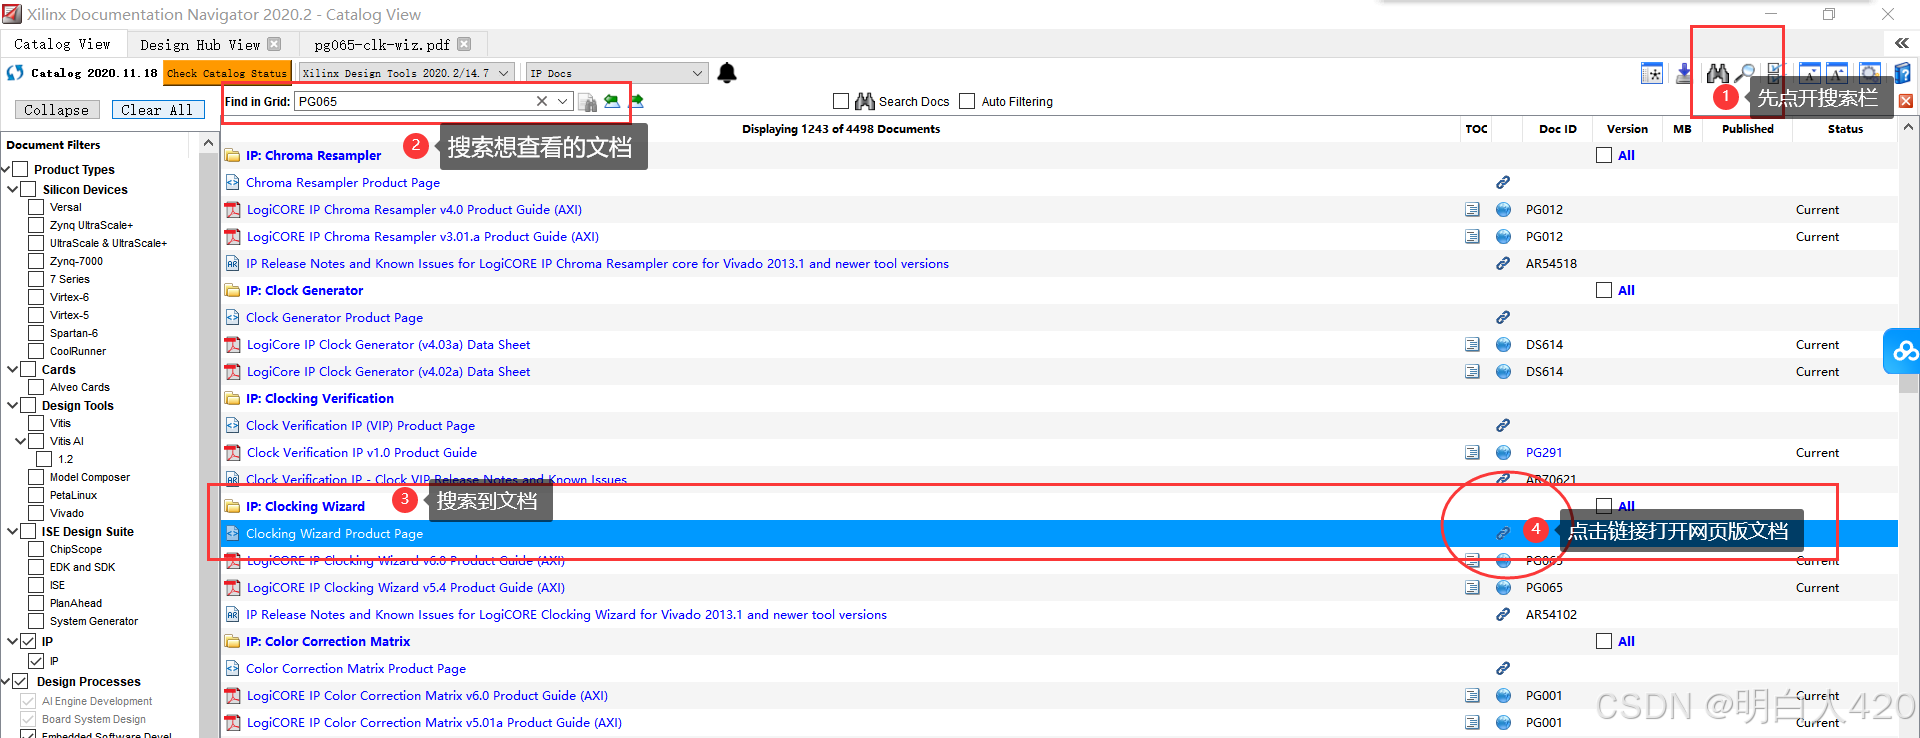The image size is (1920, 738).
Task: Click the globe icon for Clocking Wizard v5.4 row
Action: [1503, 588]
